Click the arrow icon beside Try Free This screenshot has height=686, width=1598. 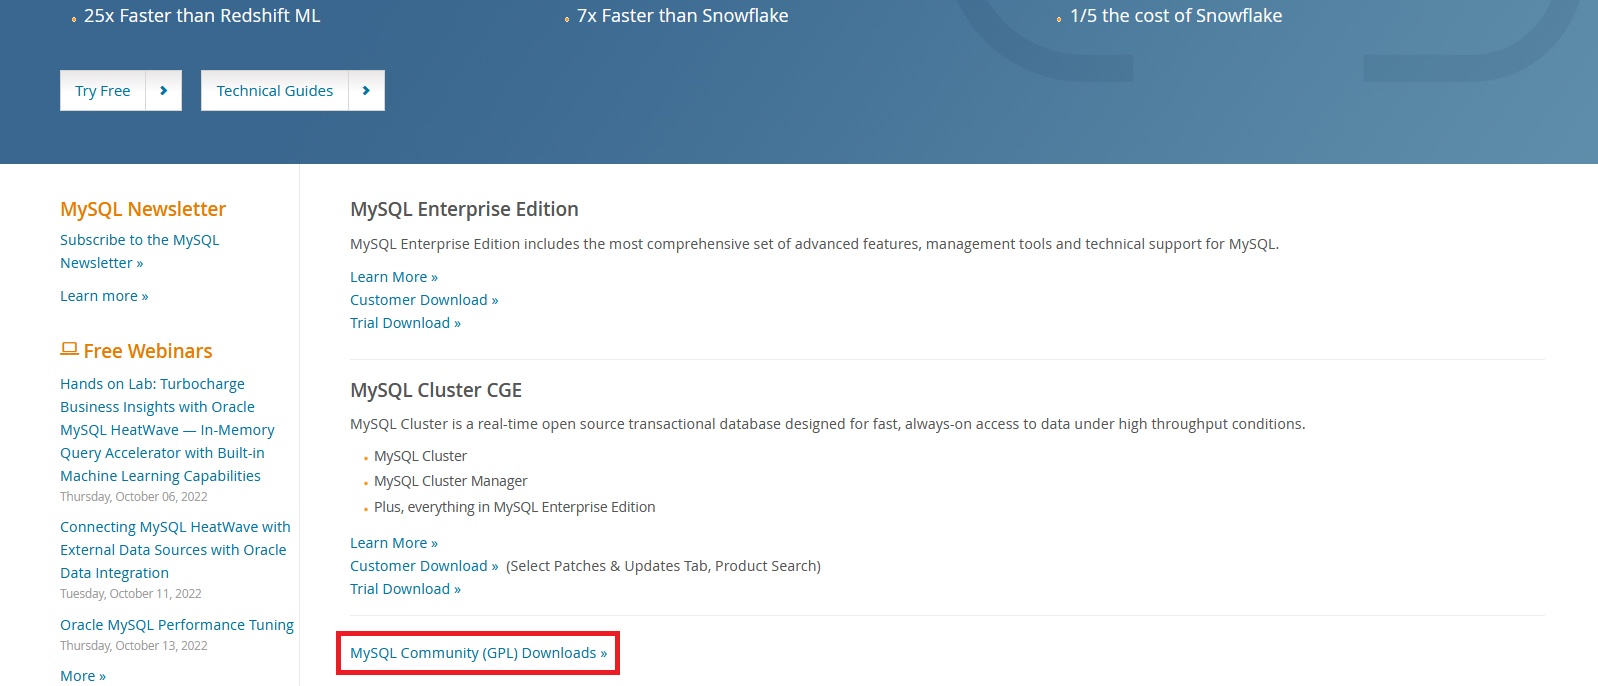(x=164, y=90)
